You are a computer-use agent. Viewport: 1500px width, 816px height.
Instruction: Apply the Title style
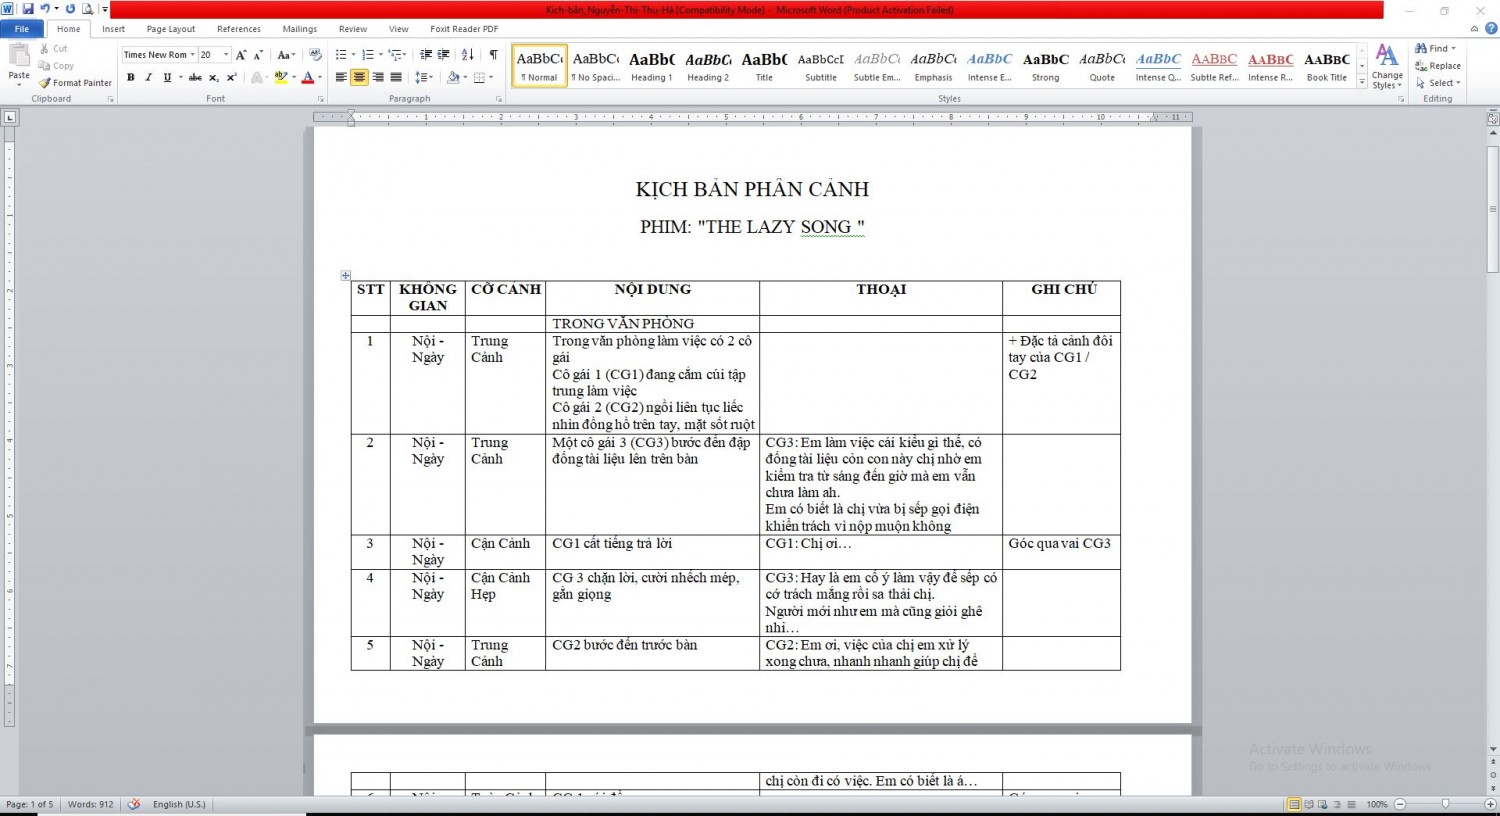pyautogui.click(x=764, y=66)
